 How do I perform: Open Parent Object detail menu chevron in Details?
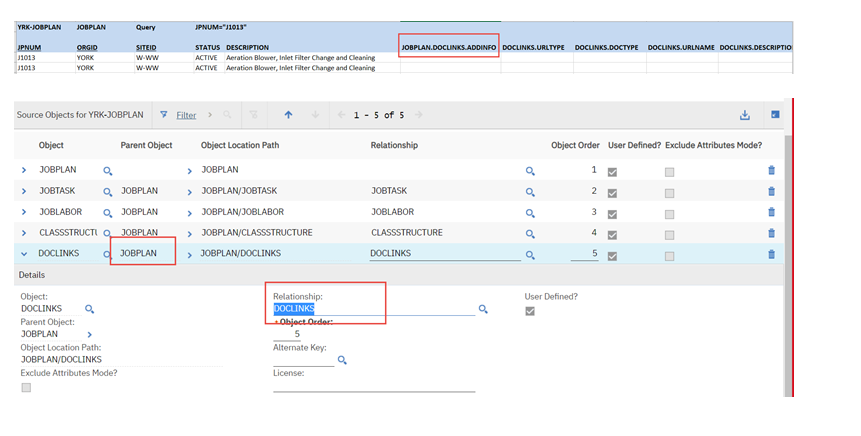(x=90, y=335)
